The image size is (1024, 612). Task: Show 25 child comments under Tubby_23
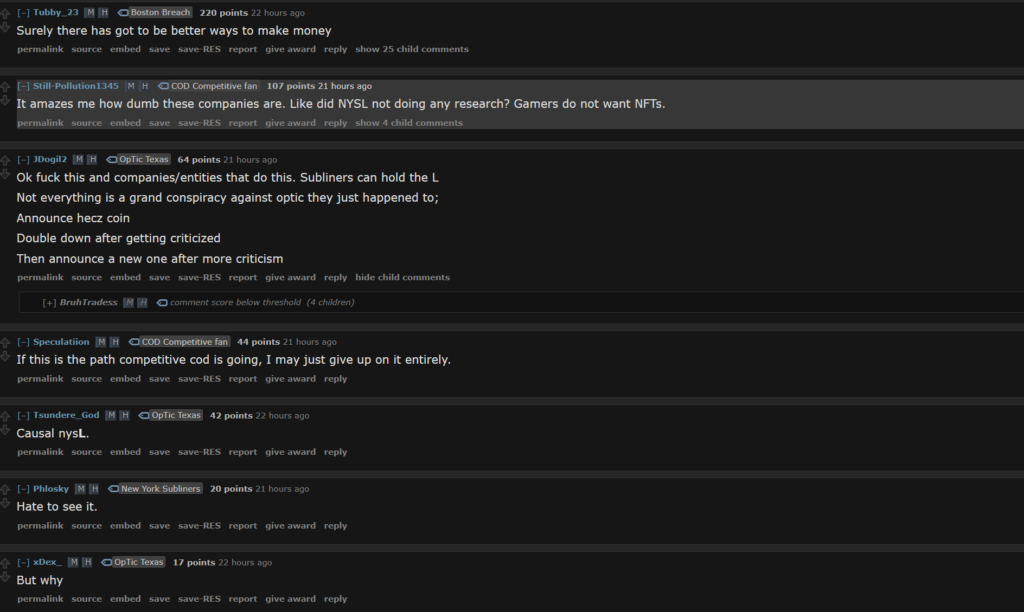coord(412,49)
